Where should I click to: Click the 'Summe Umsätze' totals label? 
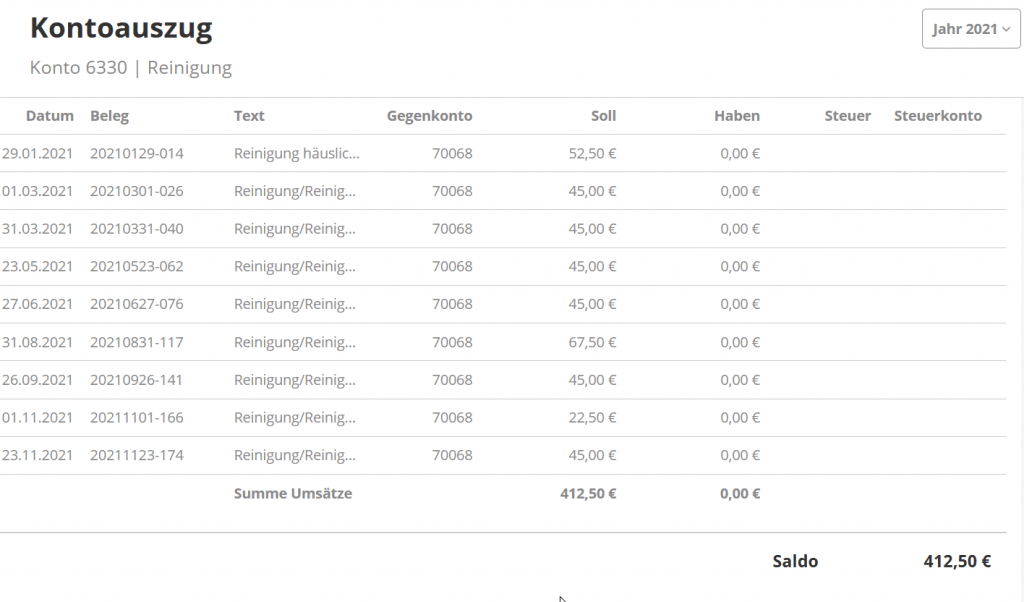pyautogui.click(x=293, y=493)
